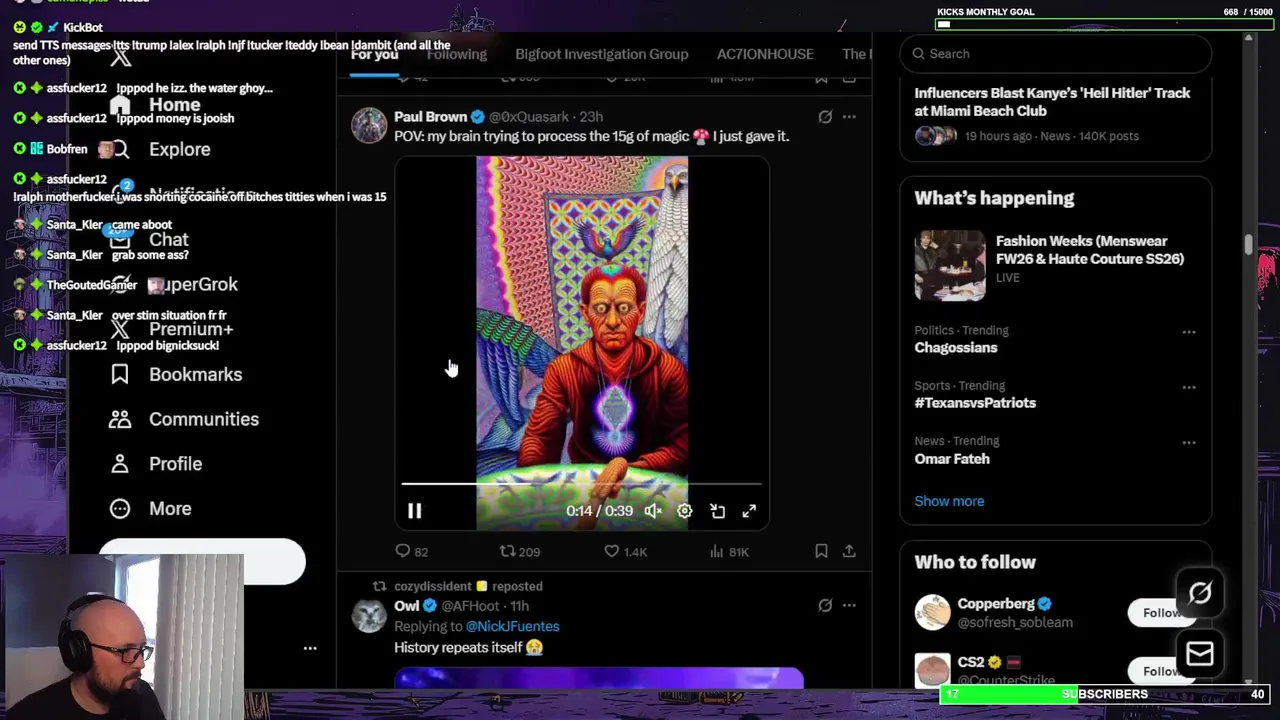Switch to the For you tab

(374, 54)
